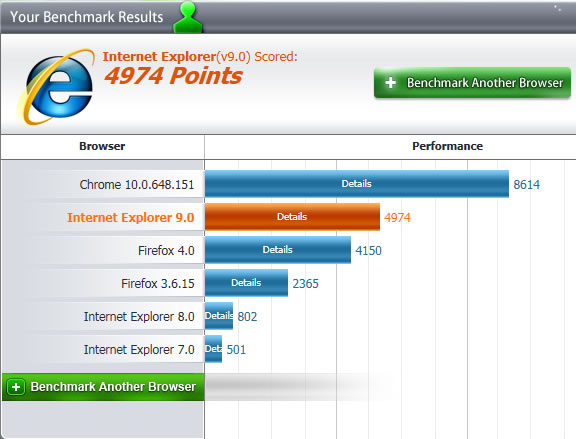The height and width of the screenshot is (439, 576).
Task: Select the Chrome 10.0.648.151 browser label
Action: (137, 184)
